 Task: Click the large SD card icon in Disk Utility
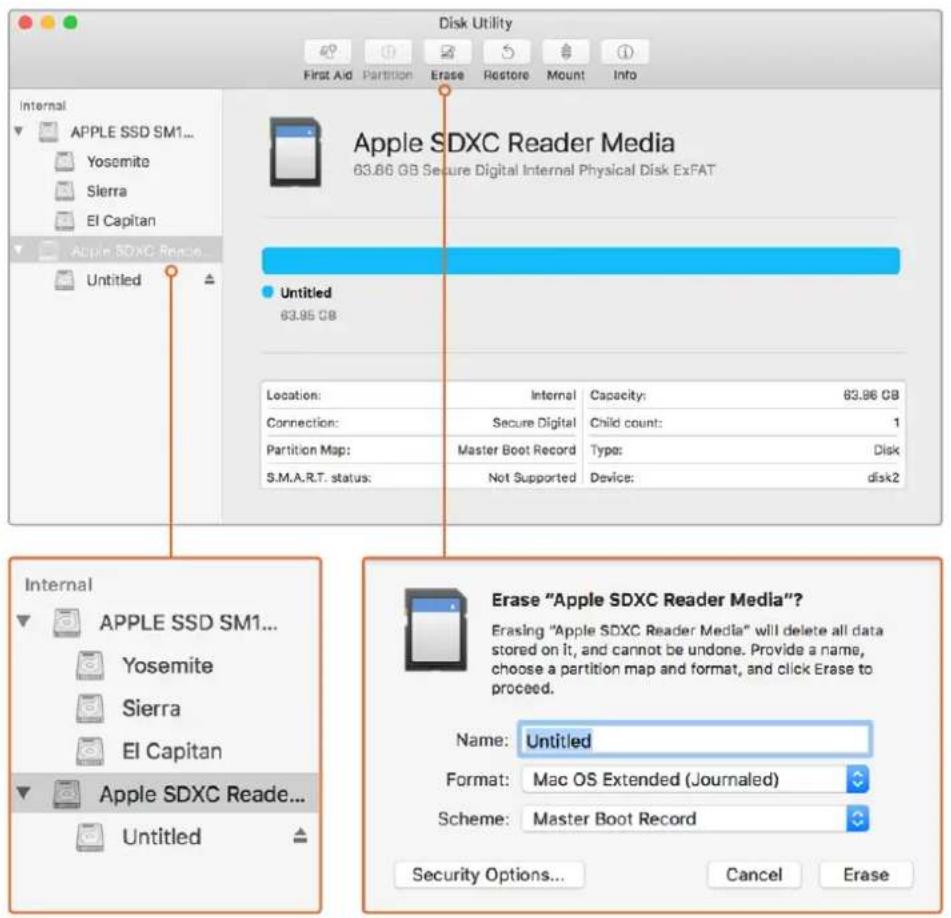tap(295, 152)
